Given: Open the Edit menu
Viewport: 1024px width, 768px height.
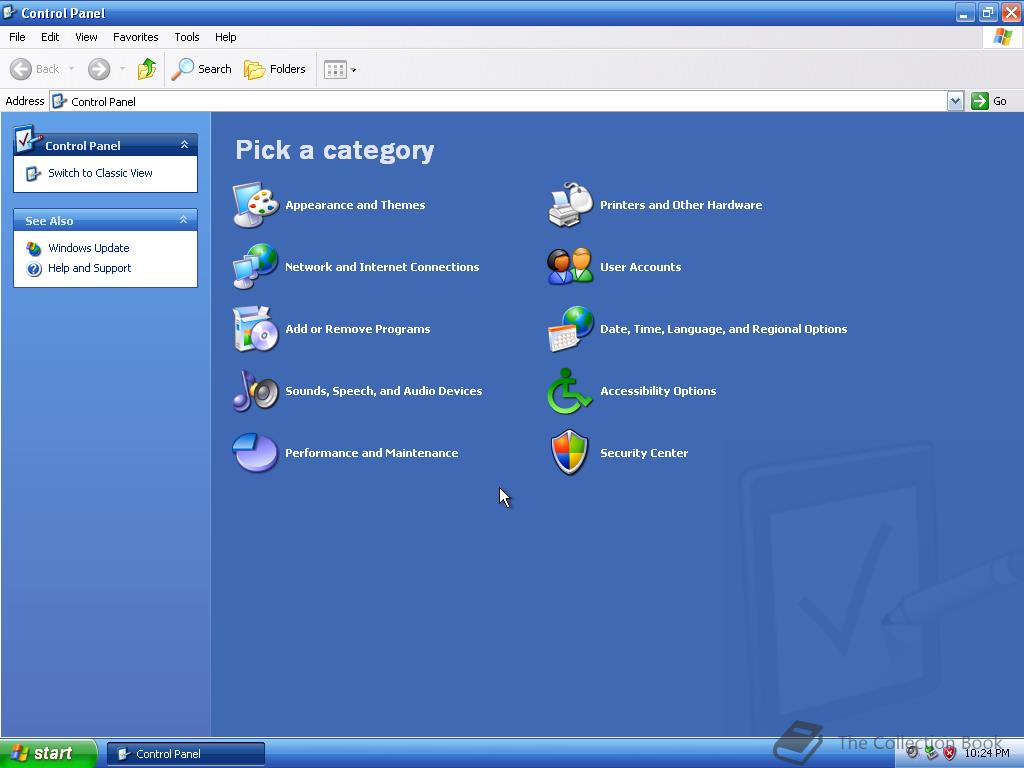Looking at the screenshot, I should pos(50,37).
